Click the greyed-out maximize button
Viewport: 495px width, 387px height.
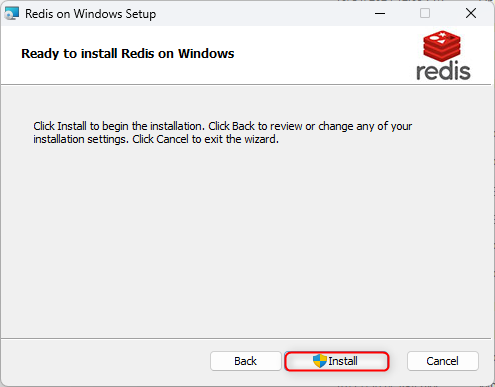tap(425, 14)
